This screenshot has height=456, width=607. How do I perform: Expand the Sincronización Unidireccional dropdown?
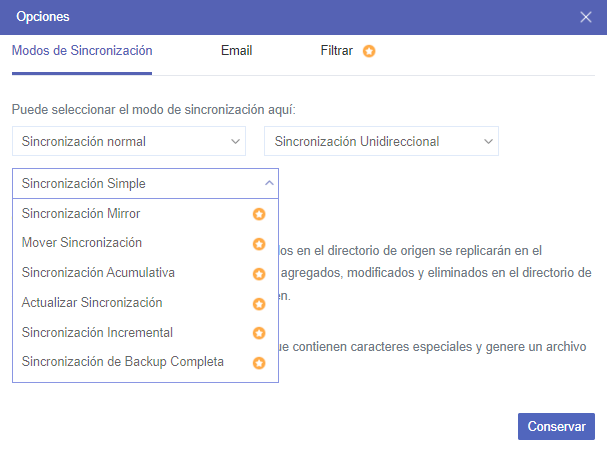pos(381,142)
